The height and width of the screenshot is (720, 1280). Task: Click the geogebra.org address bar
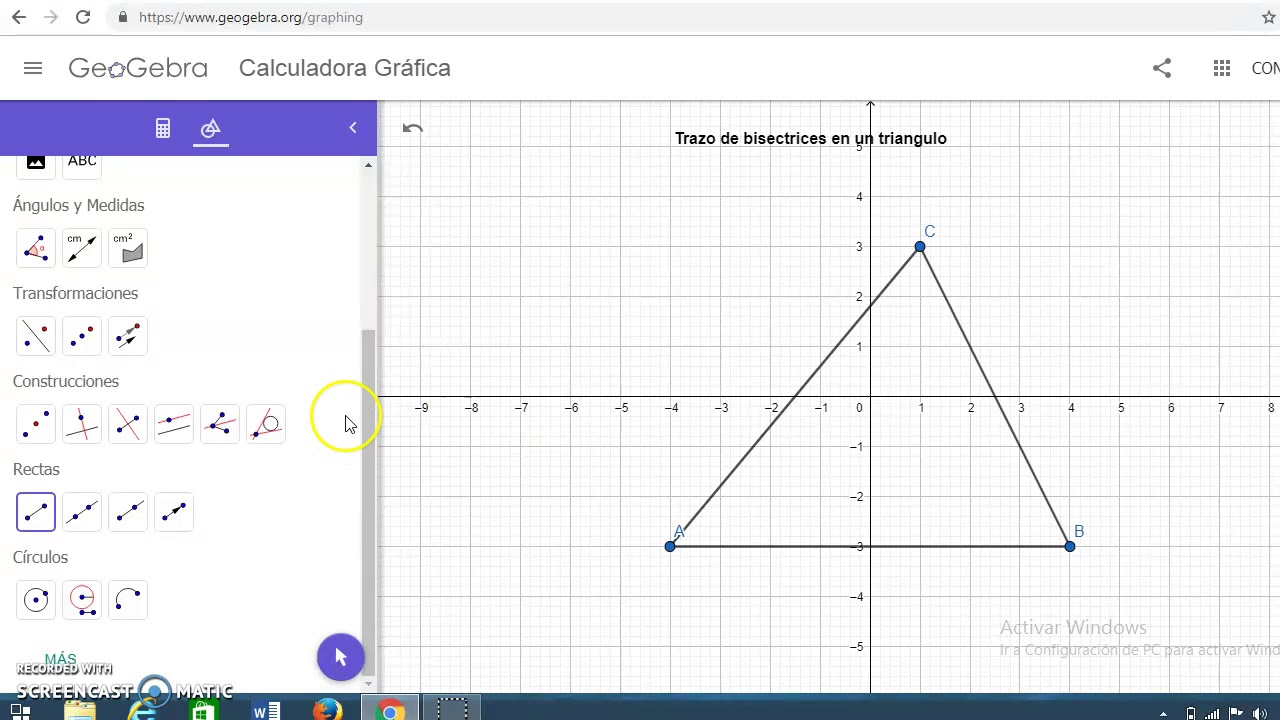coord(680,17)
